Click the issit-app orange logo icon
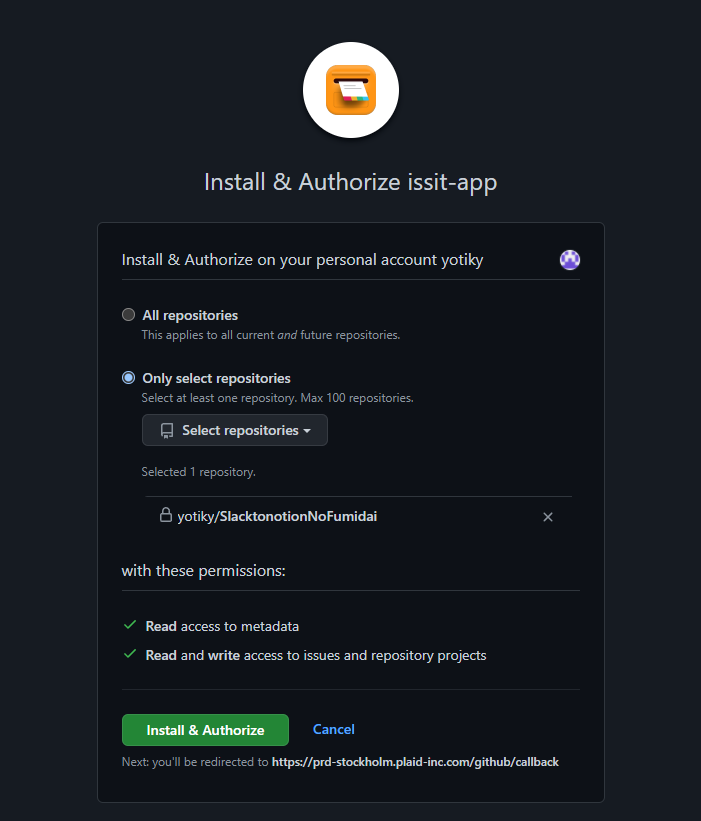This screenshot has height=821, width=701. [351, 90]
